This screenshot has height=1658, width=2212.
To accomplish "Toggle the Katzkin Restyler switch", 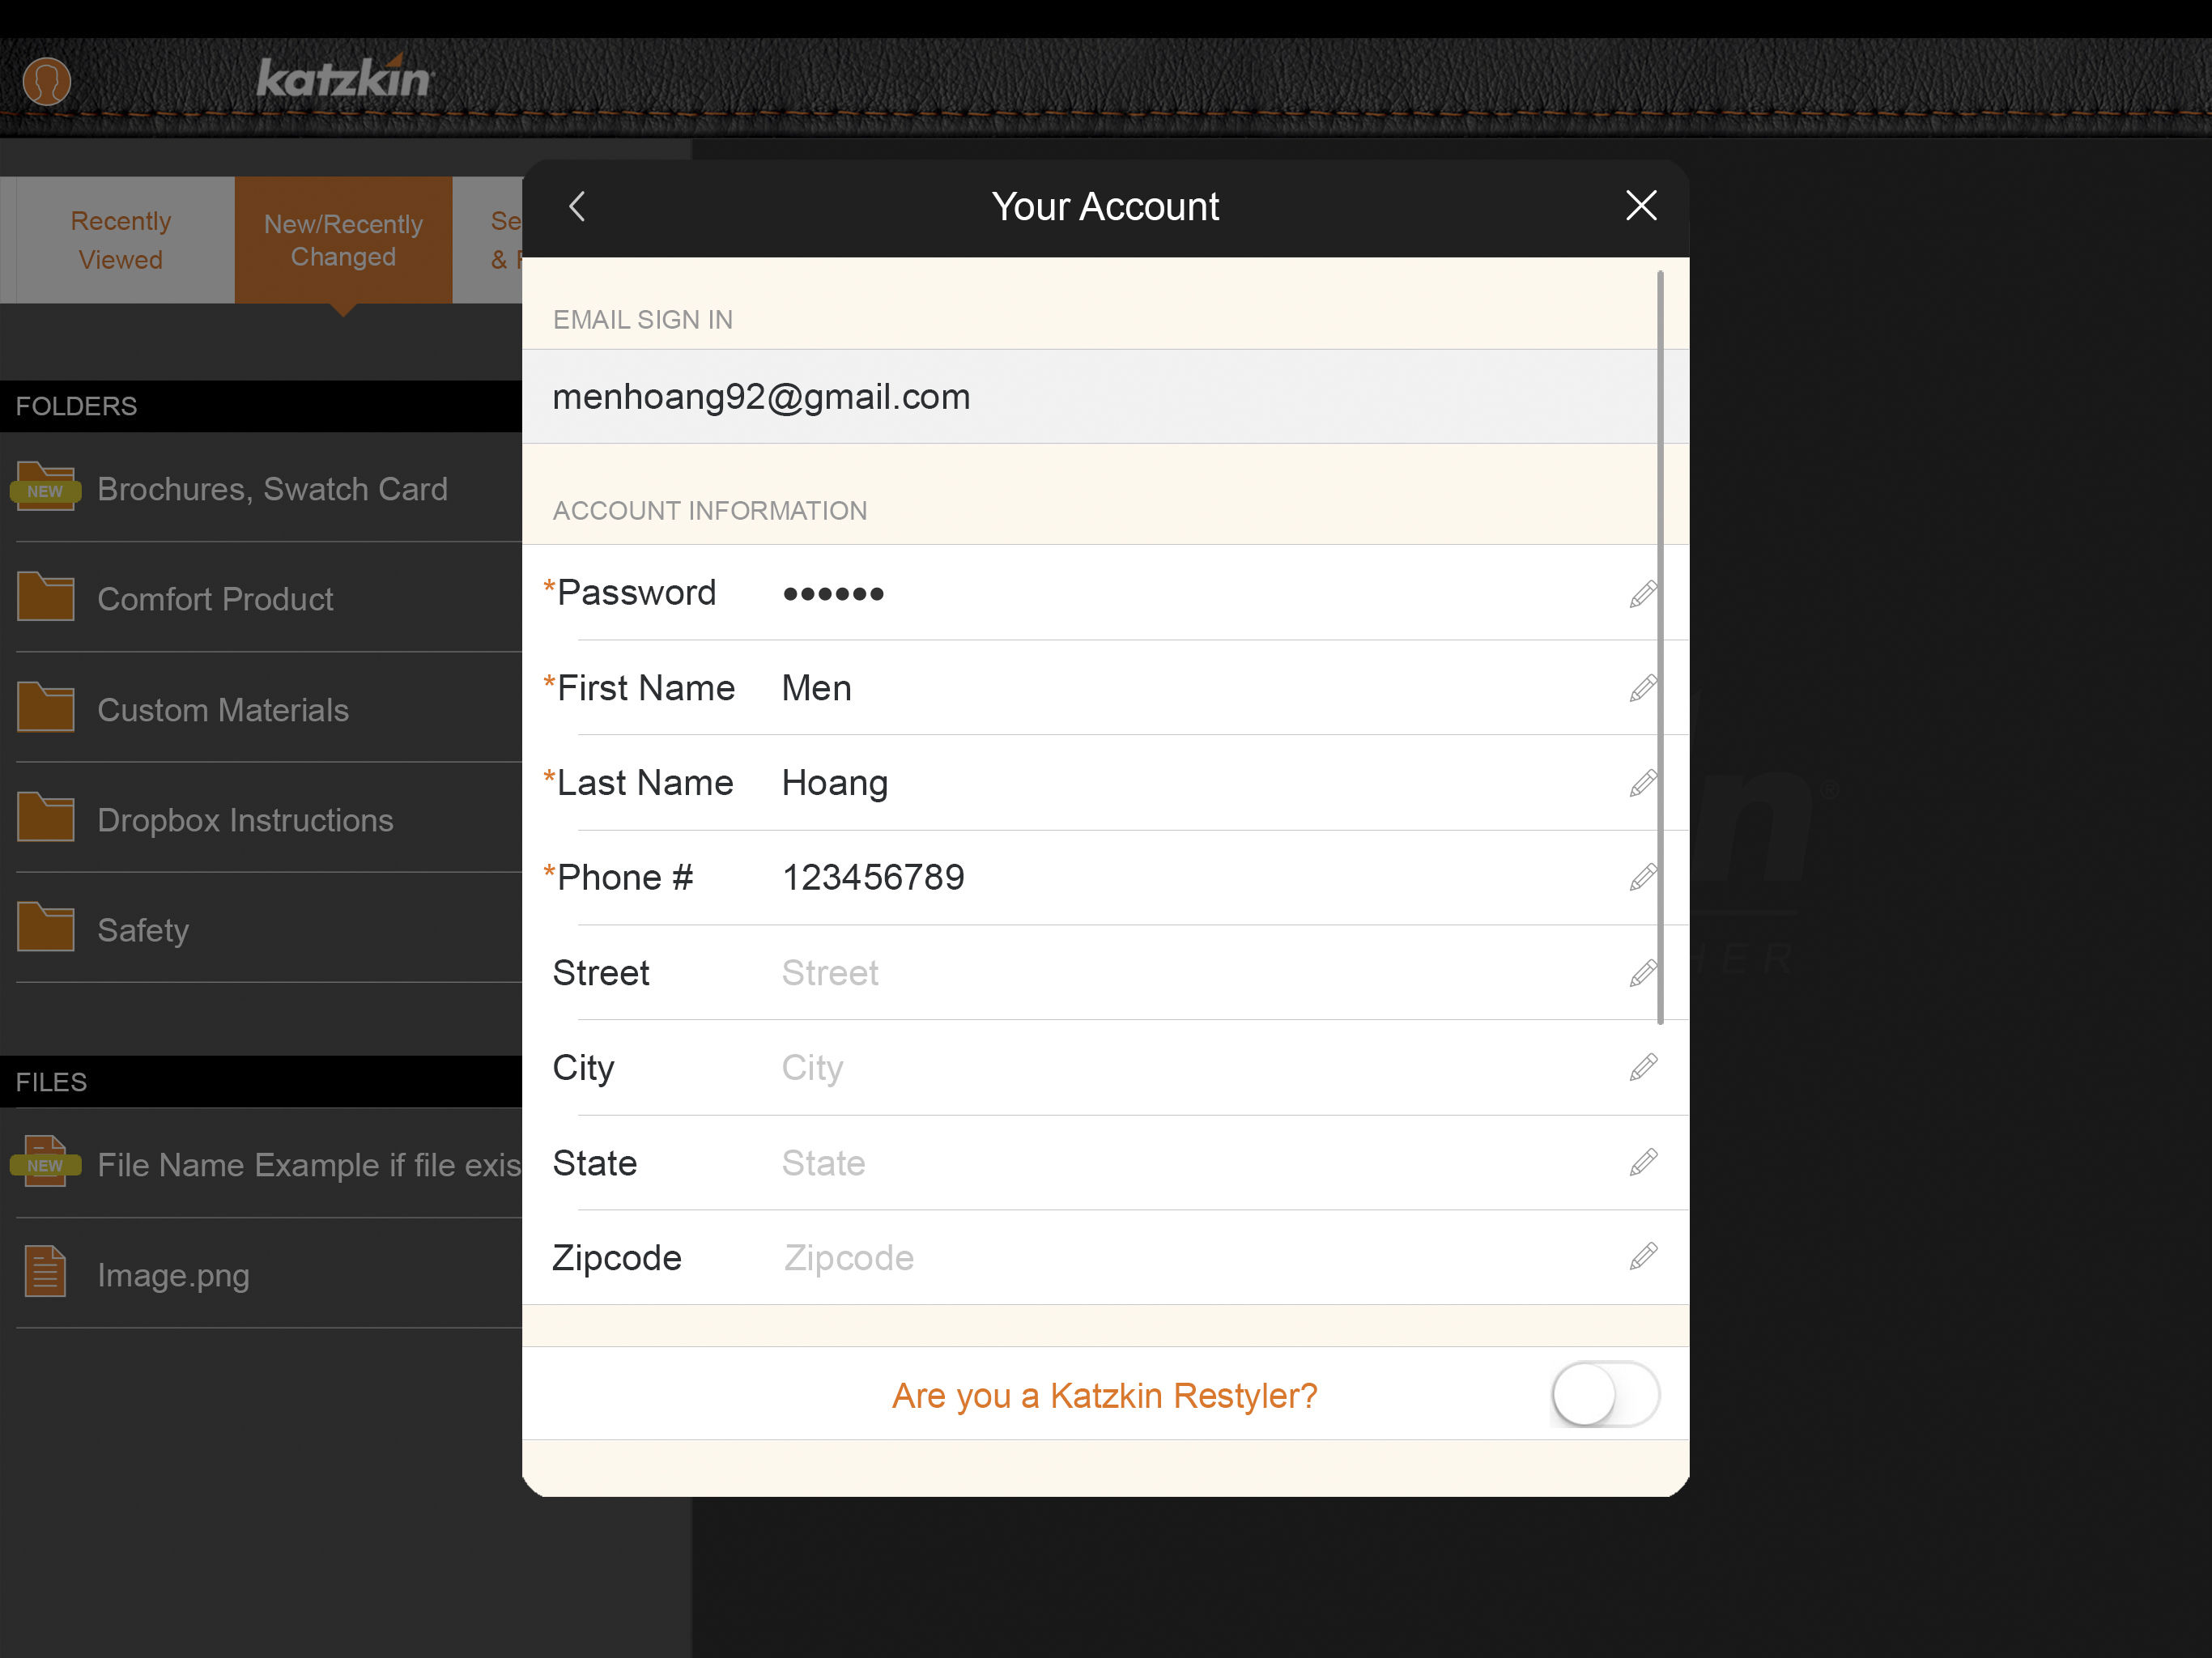I will pyautogui.click(x=1605, y=1394).
